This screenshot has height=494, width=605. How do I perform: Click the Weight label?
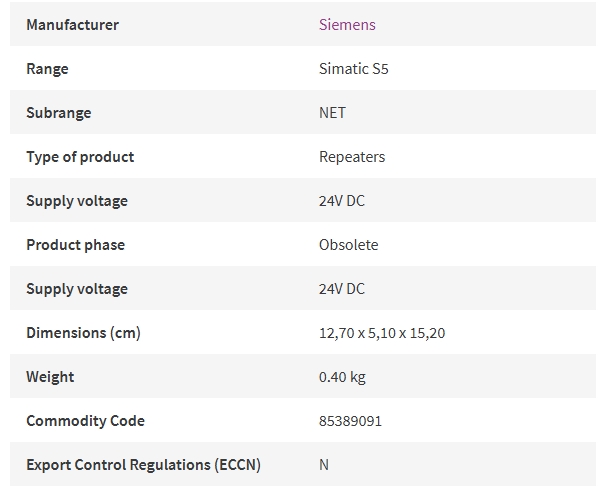pyautogui.click(x=50, y=377)
